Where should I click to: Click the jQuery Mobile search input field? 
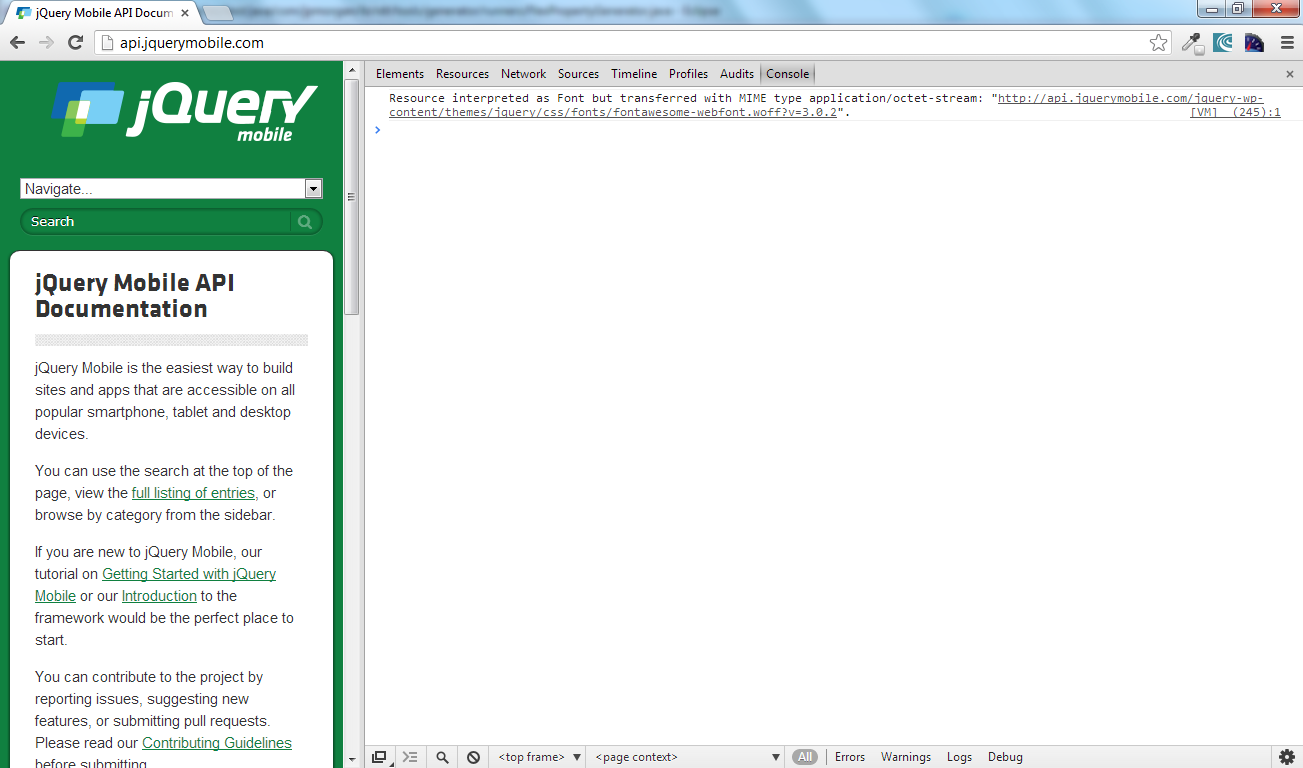155,222
